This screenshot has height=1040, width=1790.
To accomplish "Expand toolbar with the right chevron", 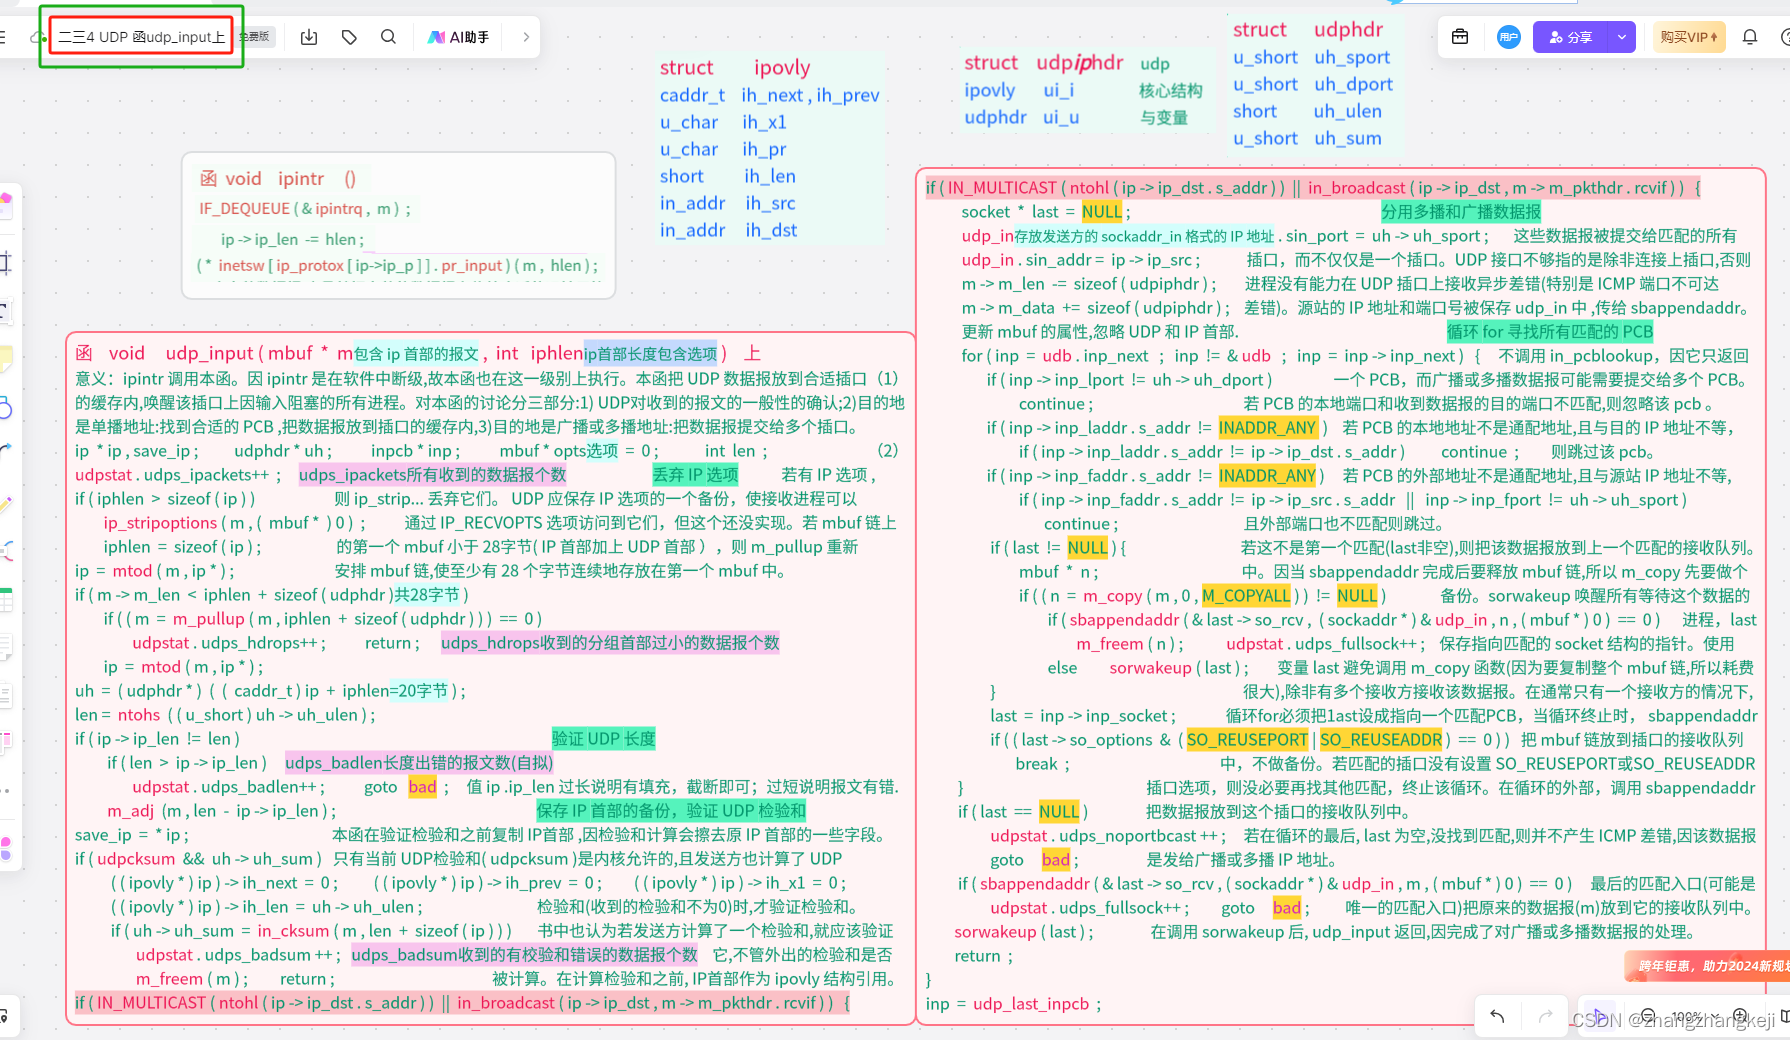I will click(526, 37).
